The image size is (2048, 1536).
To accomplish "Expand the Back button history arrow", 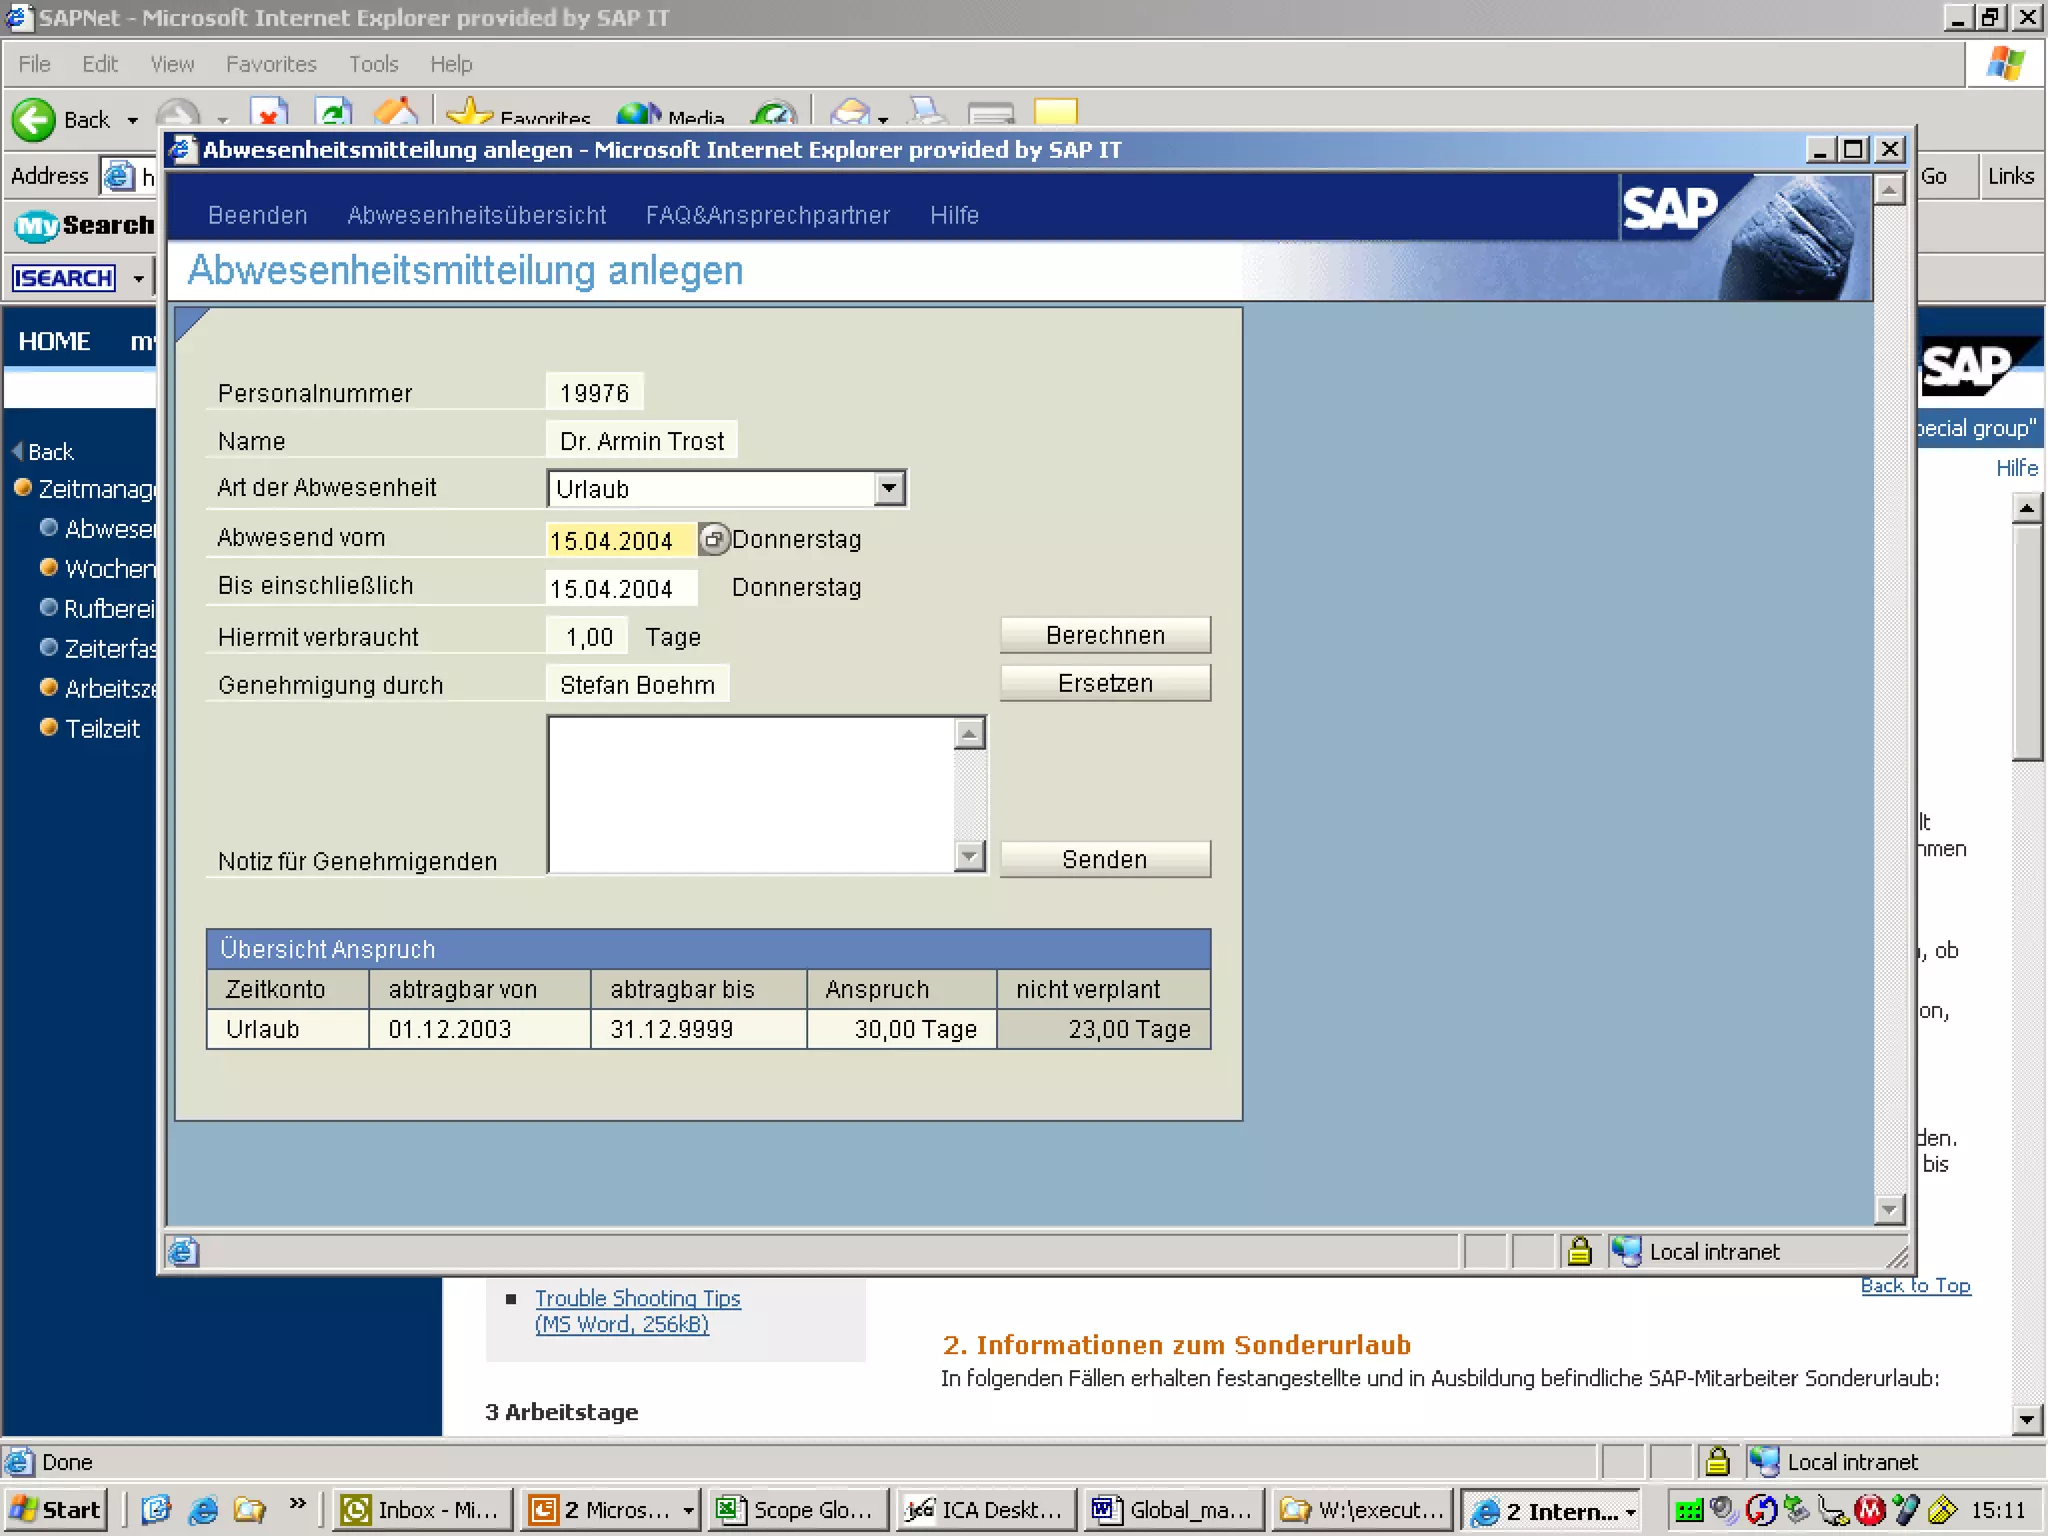I will click(x=132, y=120).
